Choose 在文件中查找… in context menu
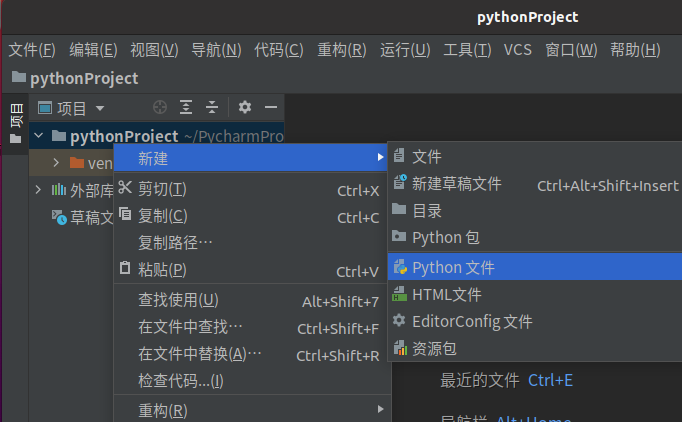The image size is (682, 422). pos(251,328)
